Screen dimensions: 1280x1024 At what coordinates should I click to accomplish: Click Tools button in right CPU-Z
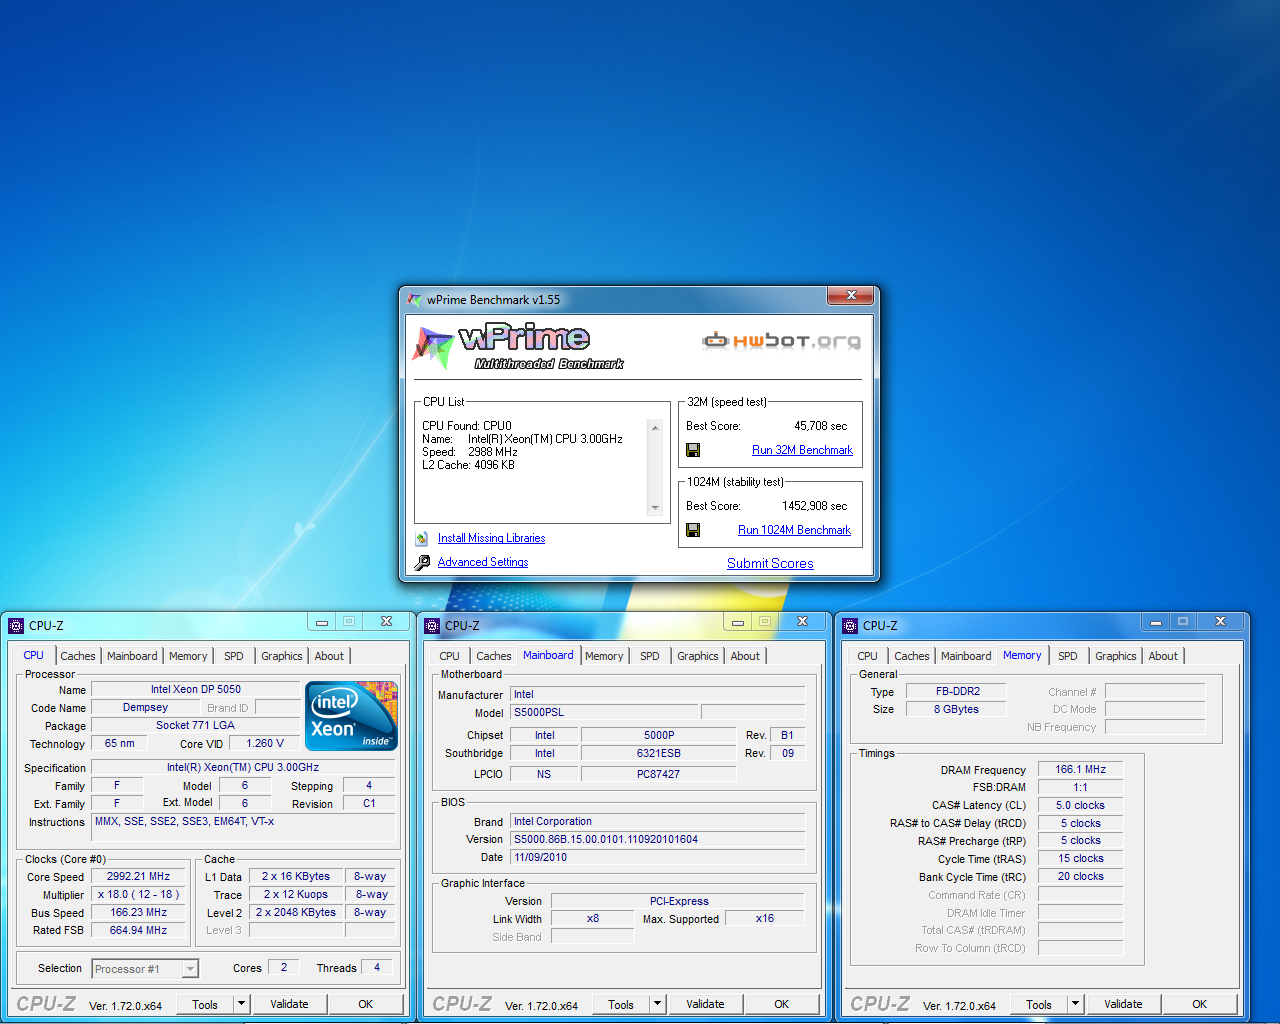(1039, 1004)
